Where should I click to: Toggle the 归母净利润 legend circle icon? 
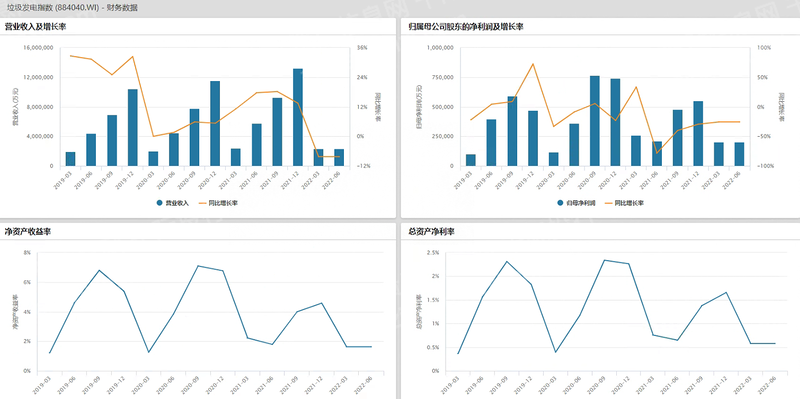(560, 203)
